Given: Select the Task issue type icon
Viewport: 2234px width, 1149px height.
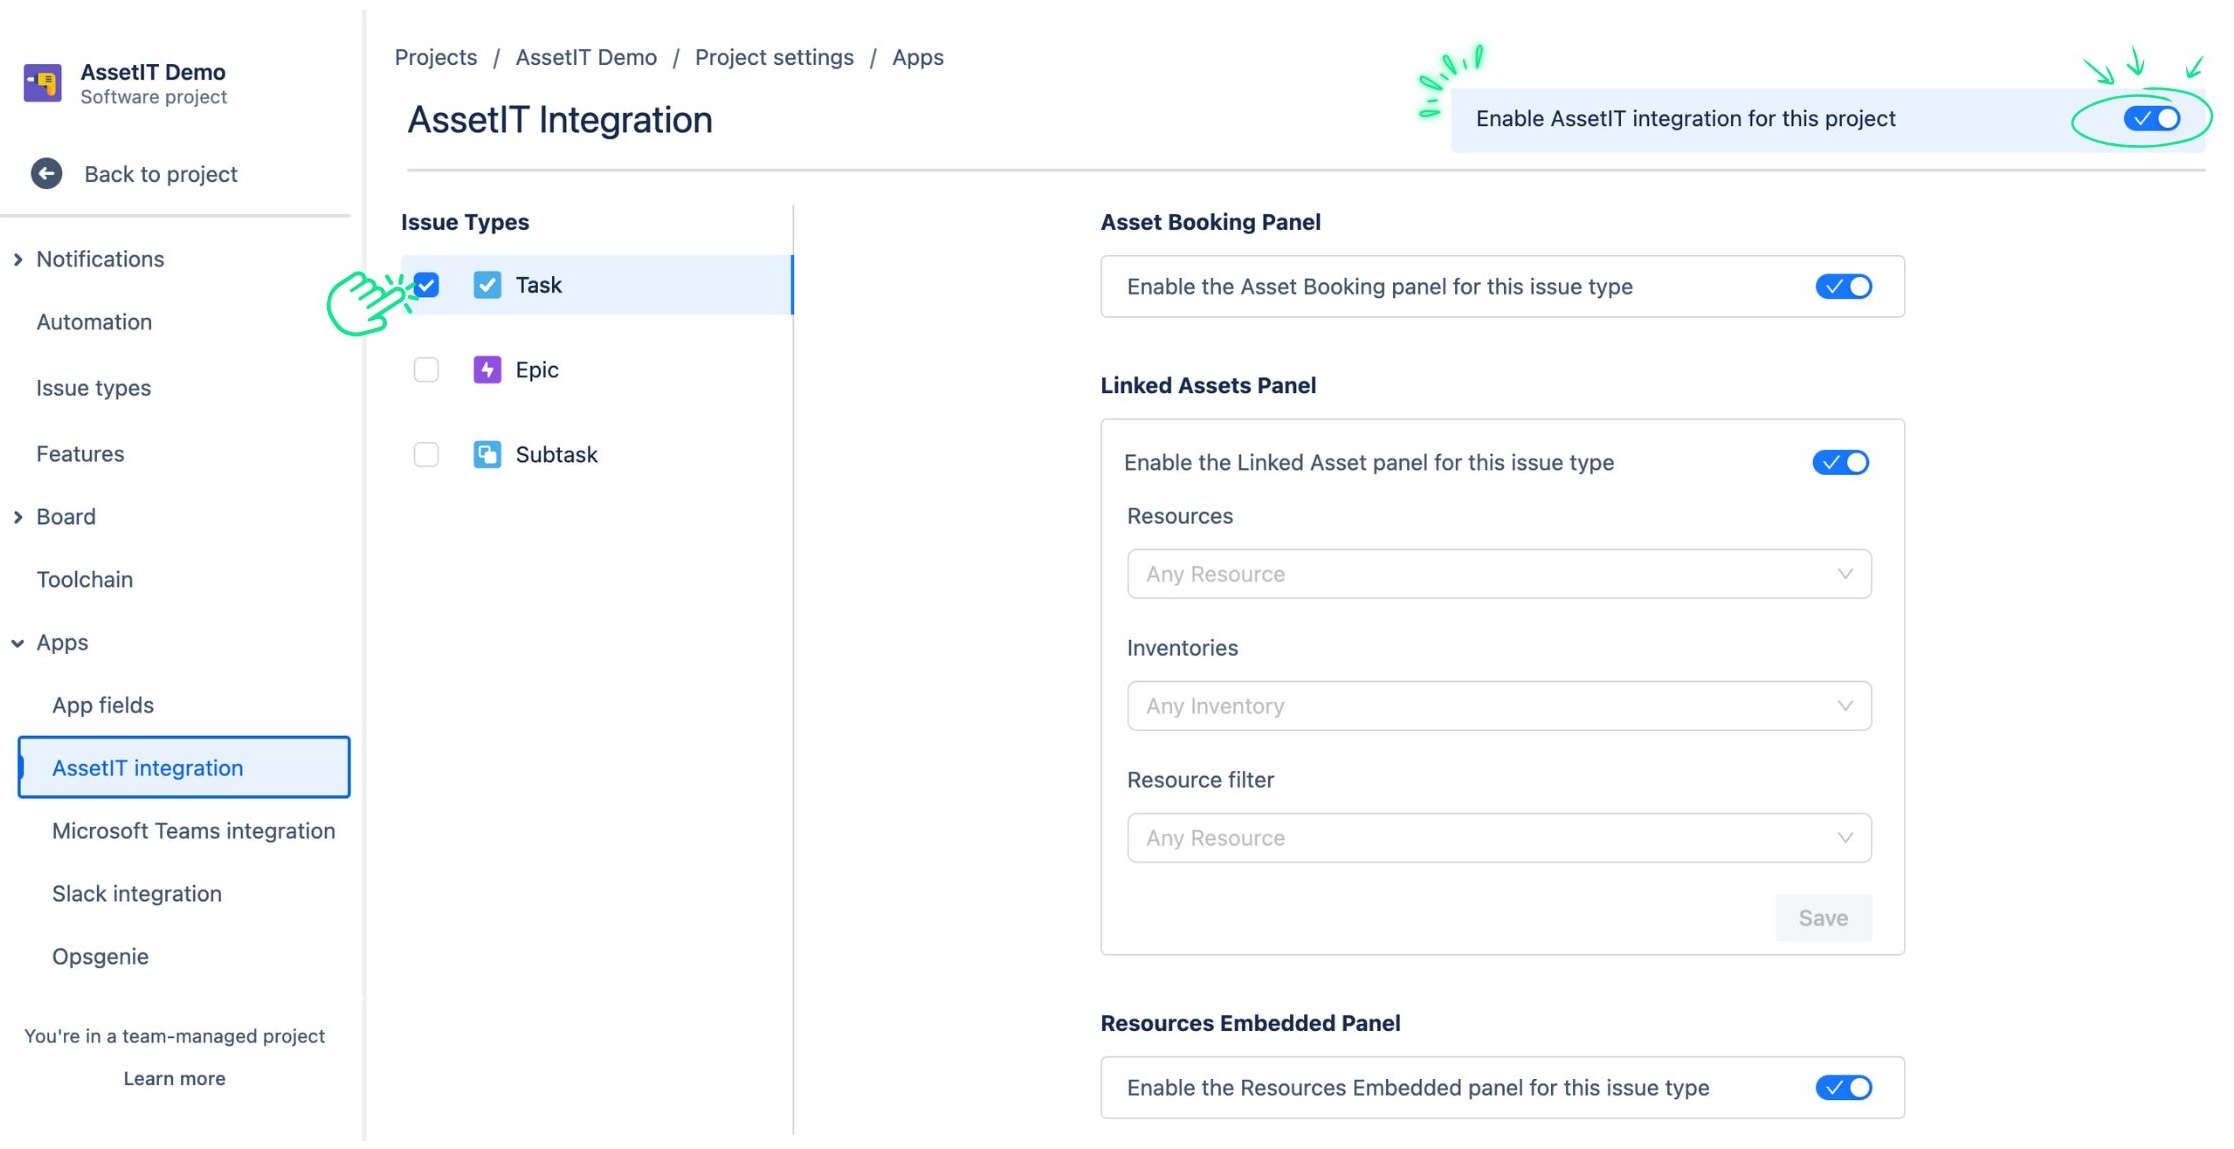Looking at the screenshot, I should pyautogui.click(x=487, y=285).
